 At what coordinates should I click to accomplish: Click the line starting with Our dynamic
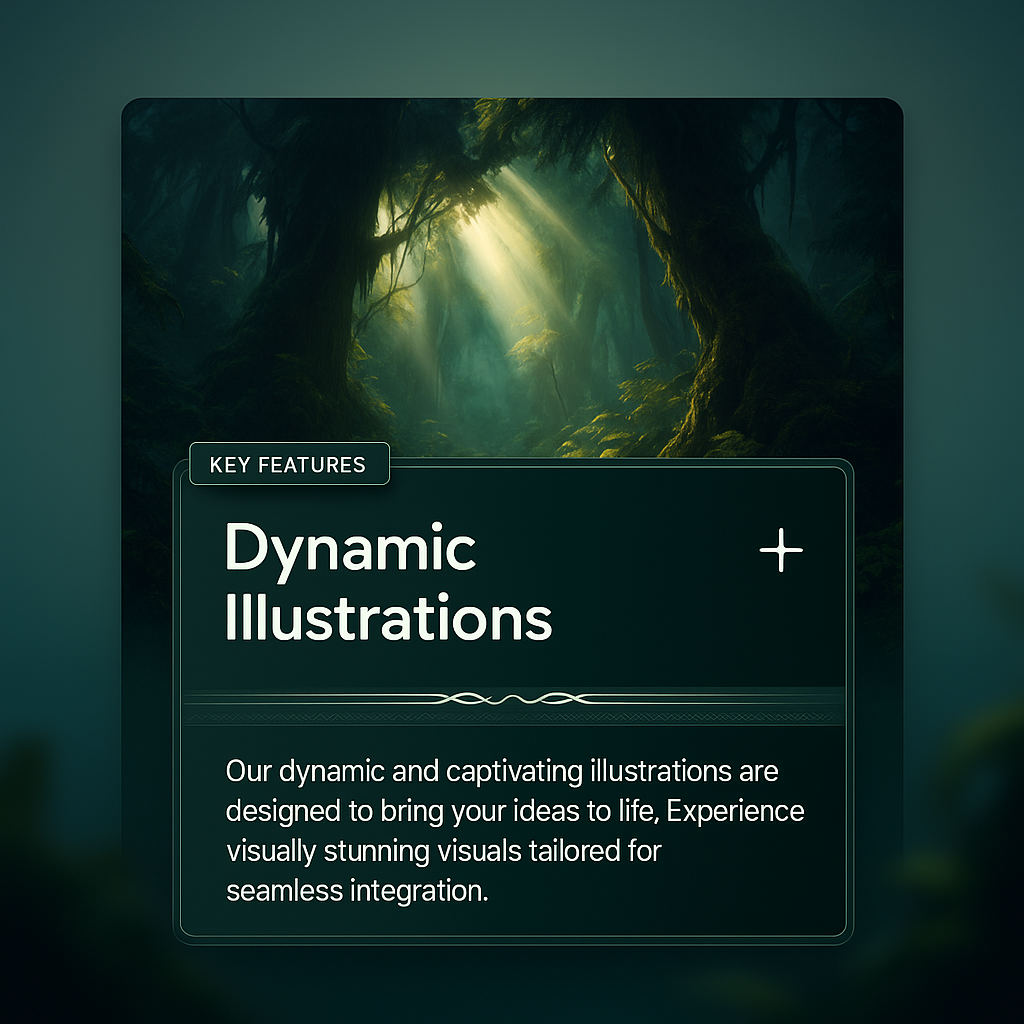point(501,772)
